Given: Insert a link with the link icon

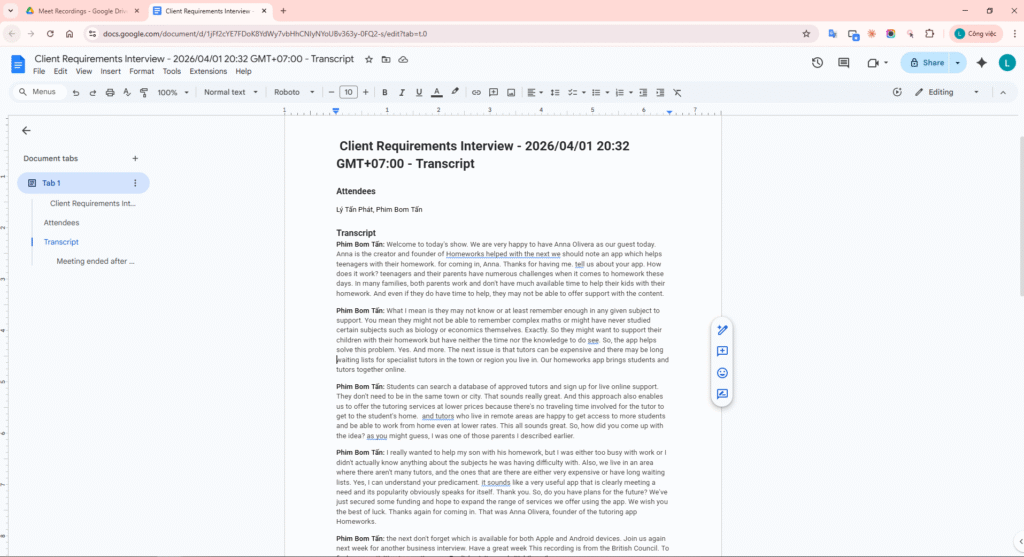Looking at the screenshot, I should pyautogui.click(x=476, y=92).
